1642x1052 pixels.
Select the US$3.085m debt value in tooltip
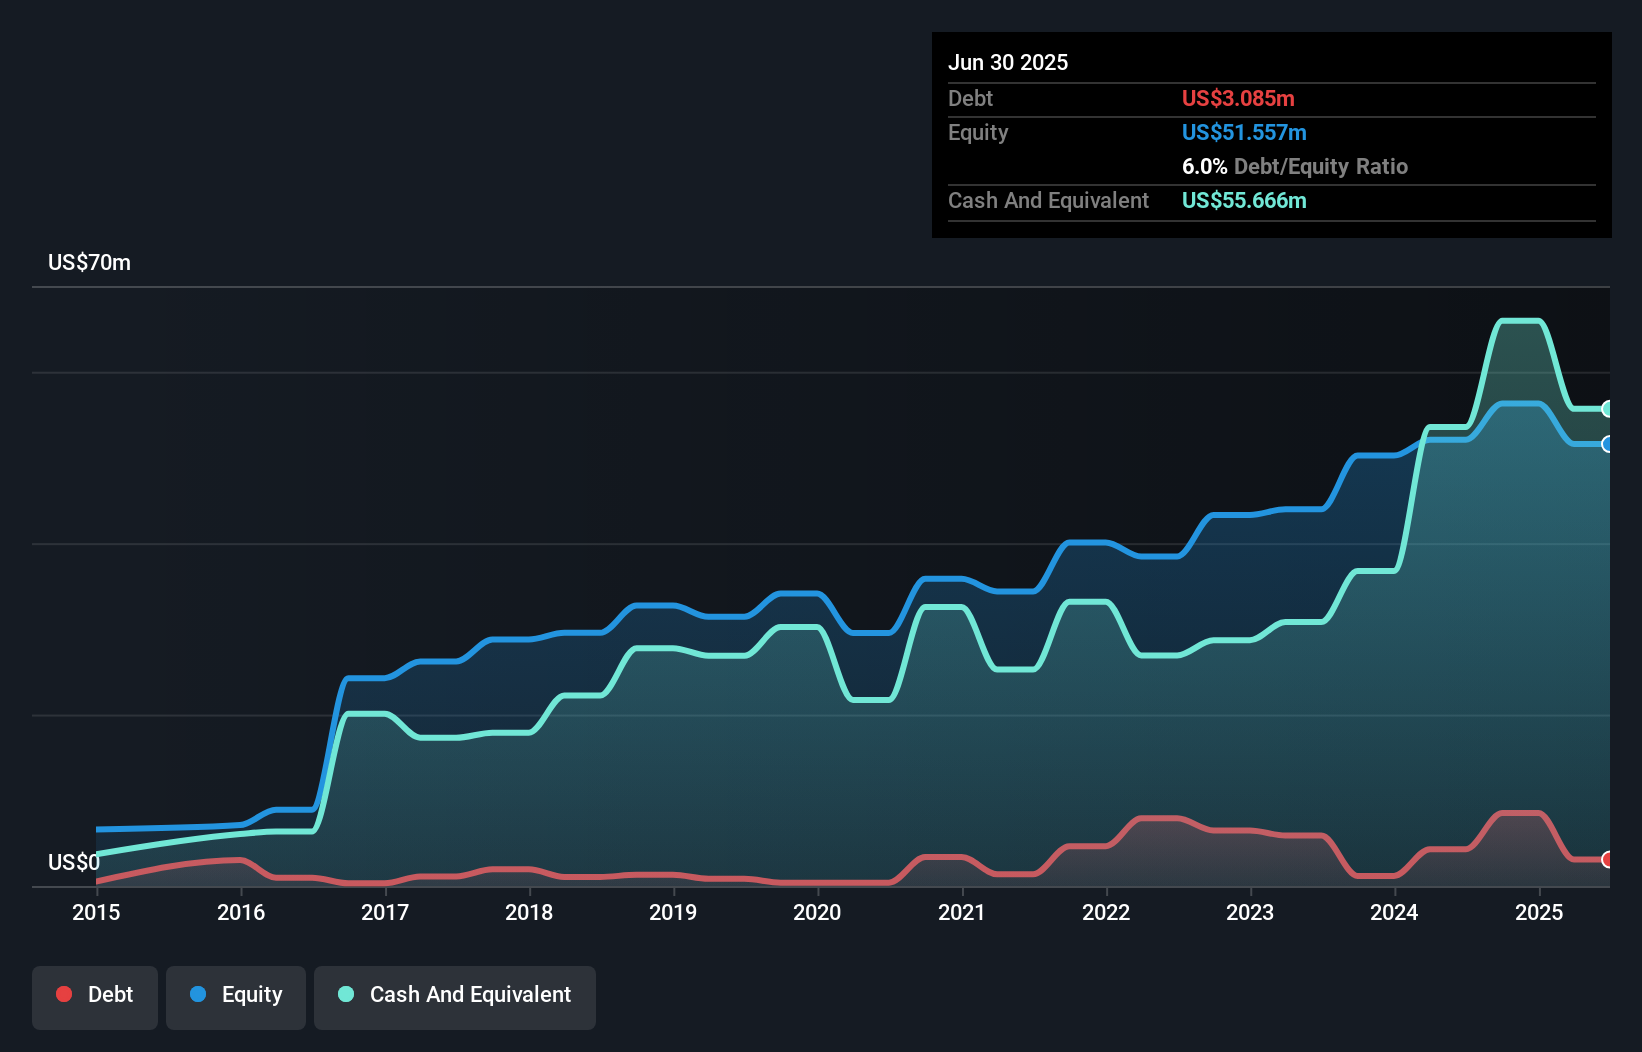[1238, 99]
